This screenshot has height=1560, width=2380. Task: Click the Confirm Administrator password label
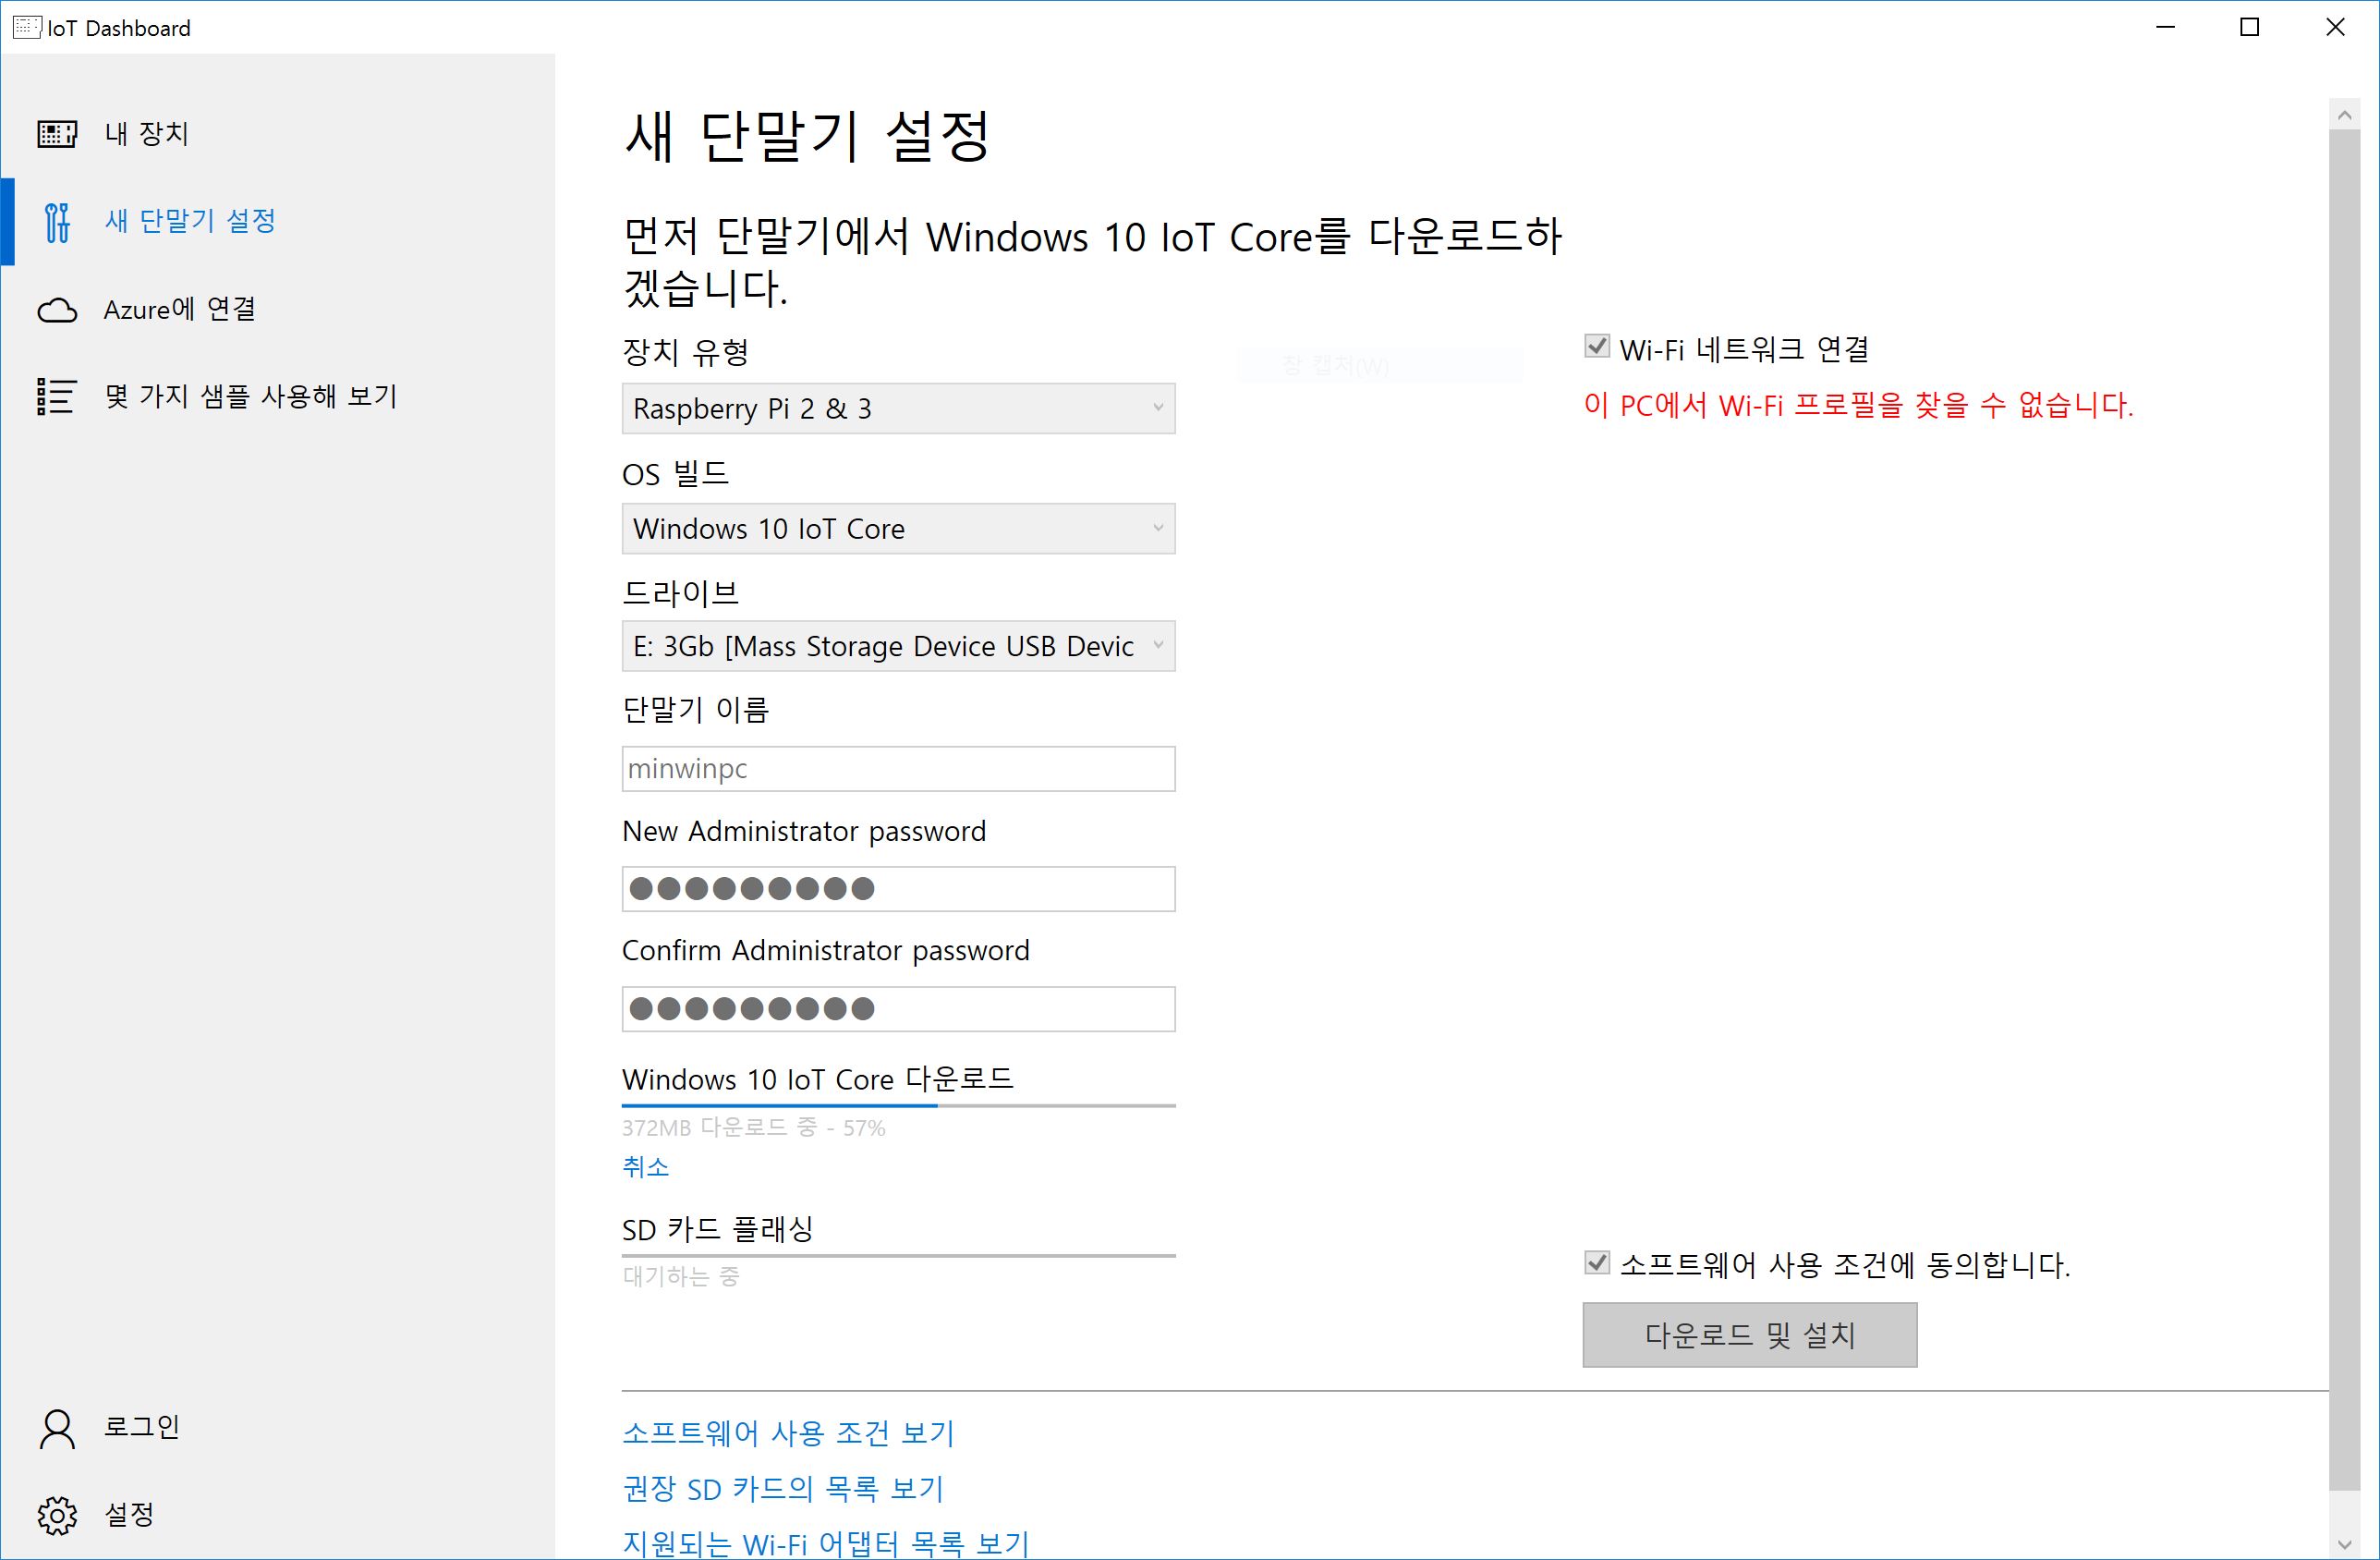(x=826, y=950)
